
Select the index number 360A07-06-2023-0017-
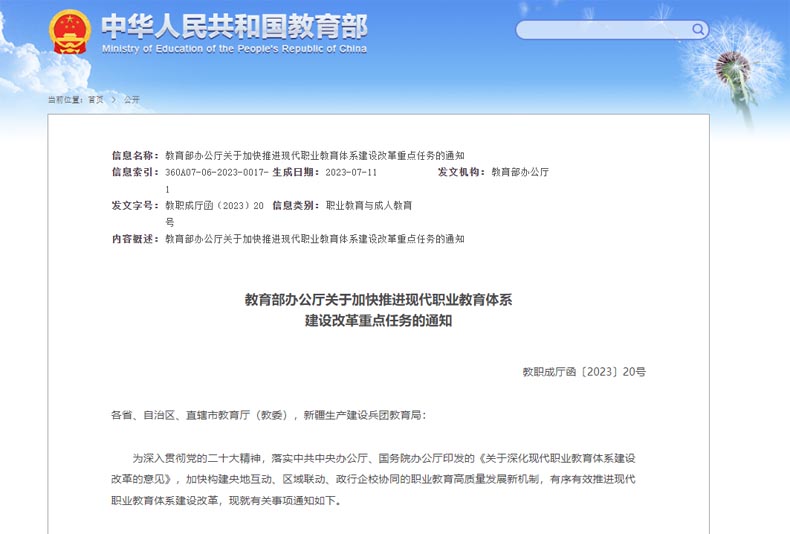point(217,172)
